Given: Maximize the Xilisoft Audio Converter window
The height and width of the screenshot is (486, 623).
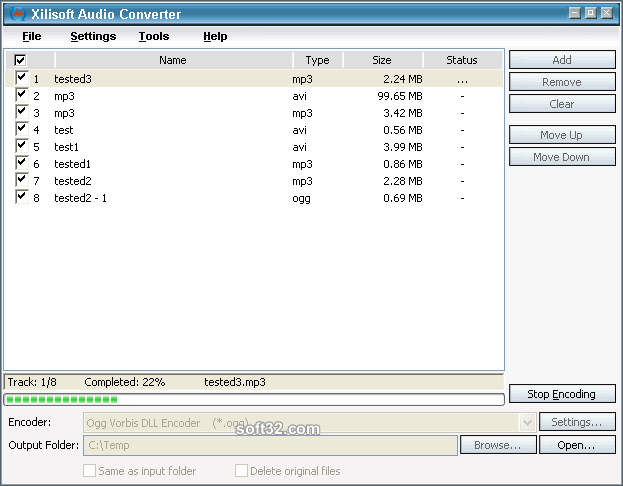Looking at the screenshot, I should [x=590, y=13].
